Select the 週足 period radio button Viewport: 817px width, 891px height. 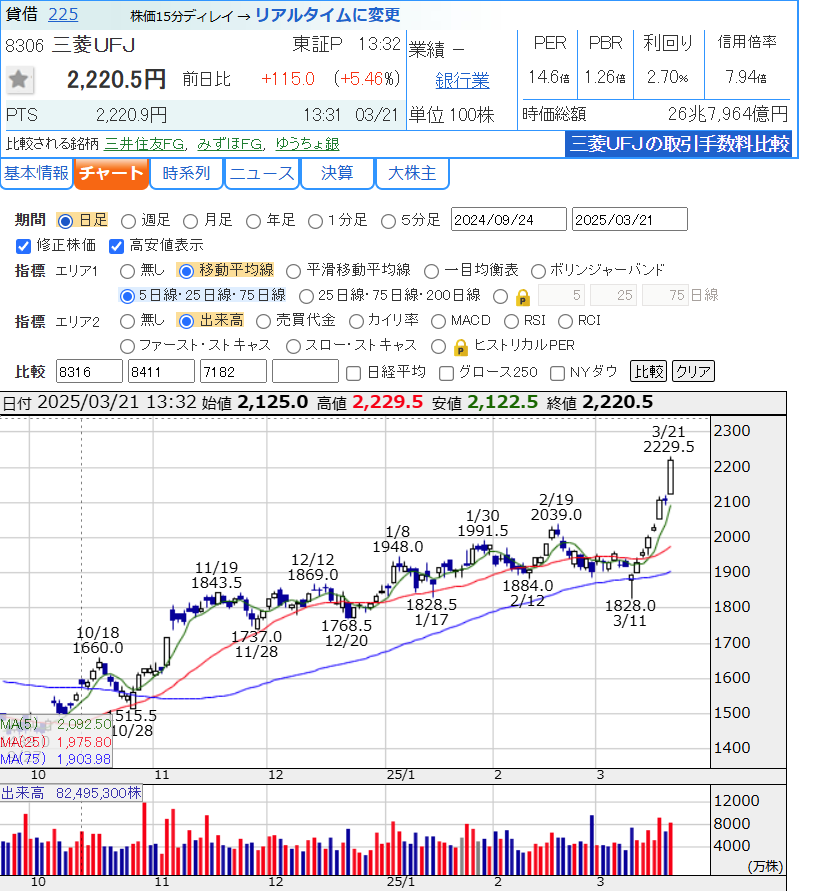[x=128, y=220]
